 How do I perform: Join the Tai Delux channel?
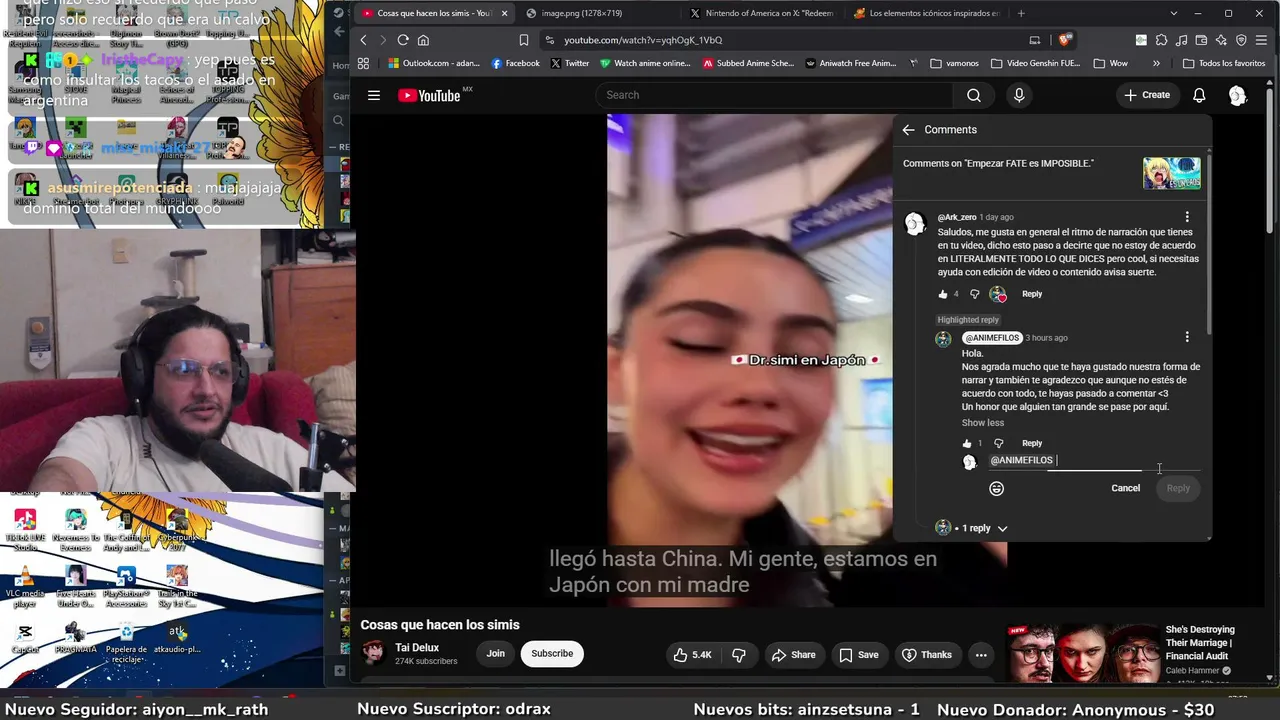496,654
